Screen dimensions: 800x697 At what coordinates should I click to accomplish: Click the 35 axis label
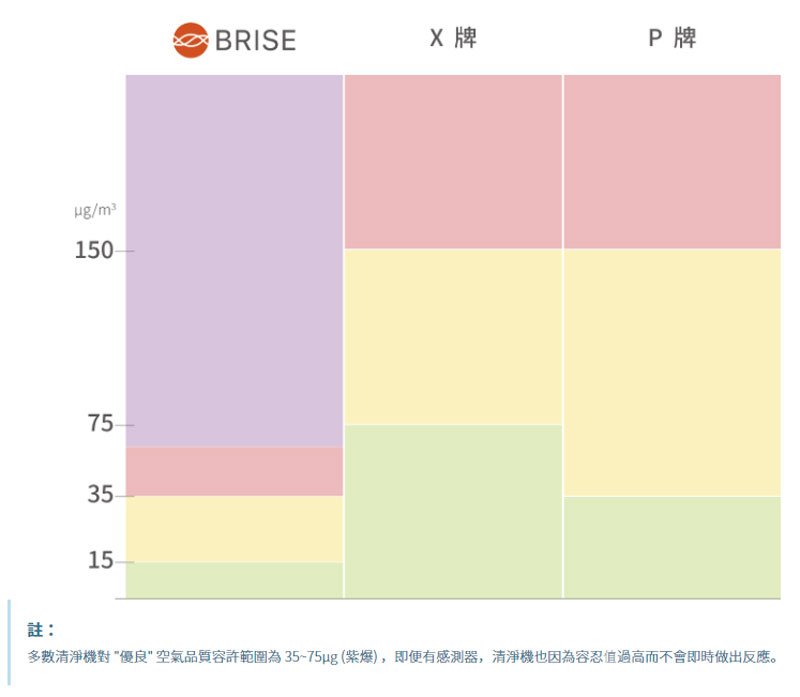[x=100, y=494]
